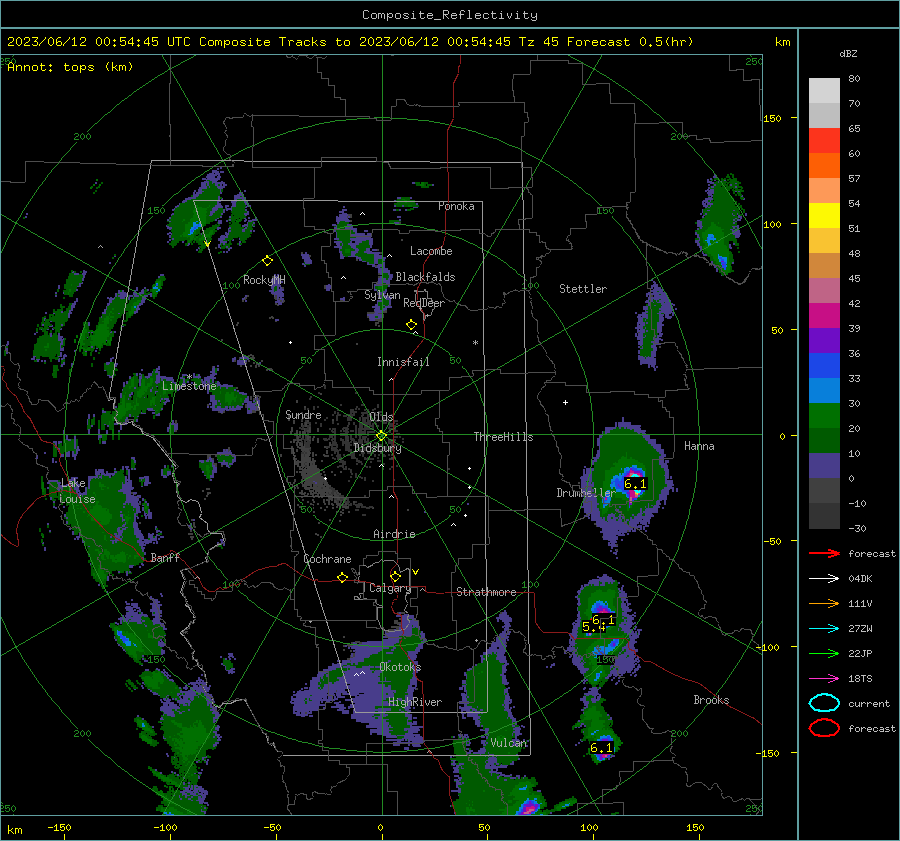Click the green 22JP arrow legend icon

pyautogui.click(x=824, y=653)
